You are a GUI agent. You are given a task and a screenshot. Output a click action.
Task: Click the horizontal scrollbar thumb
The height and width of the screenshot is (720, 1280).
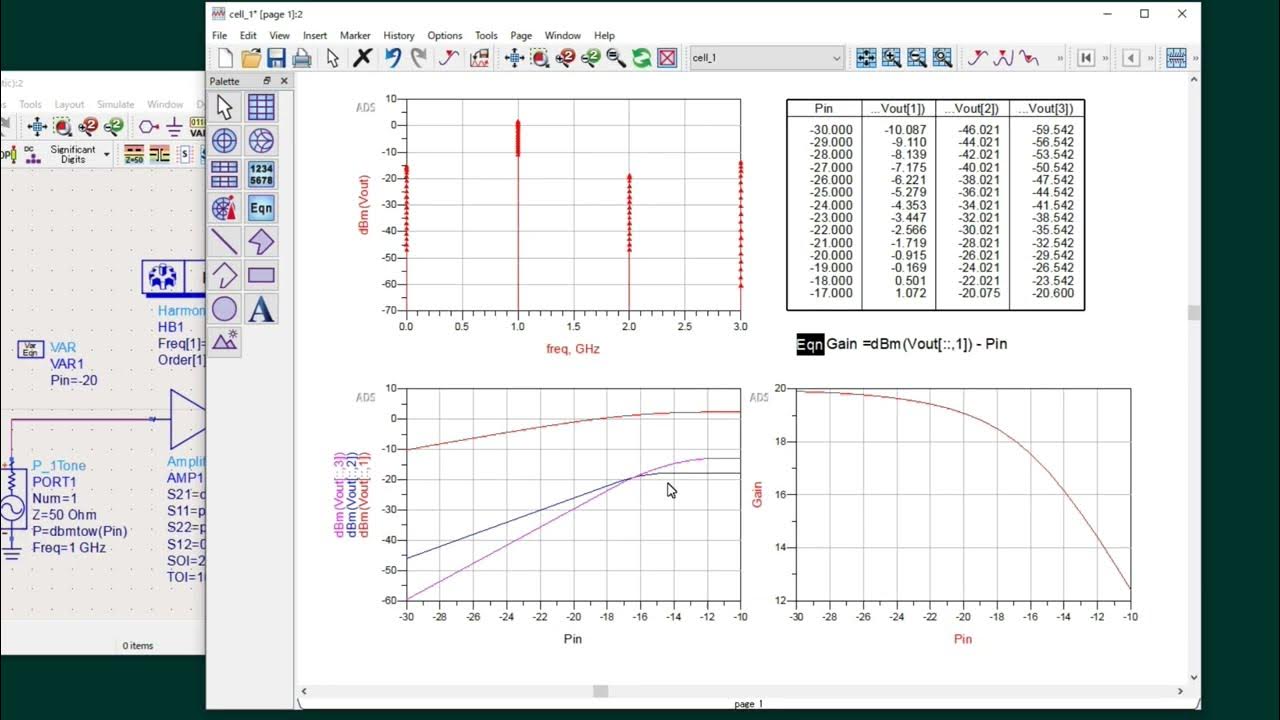[x=600, y=691]
